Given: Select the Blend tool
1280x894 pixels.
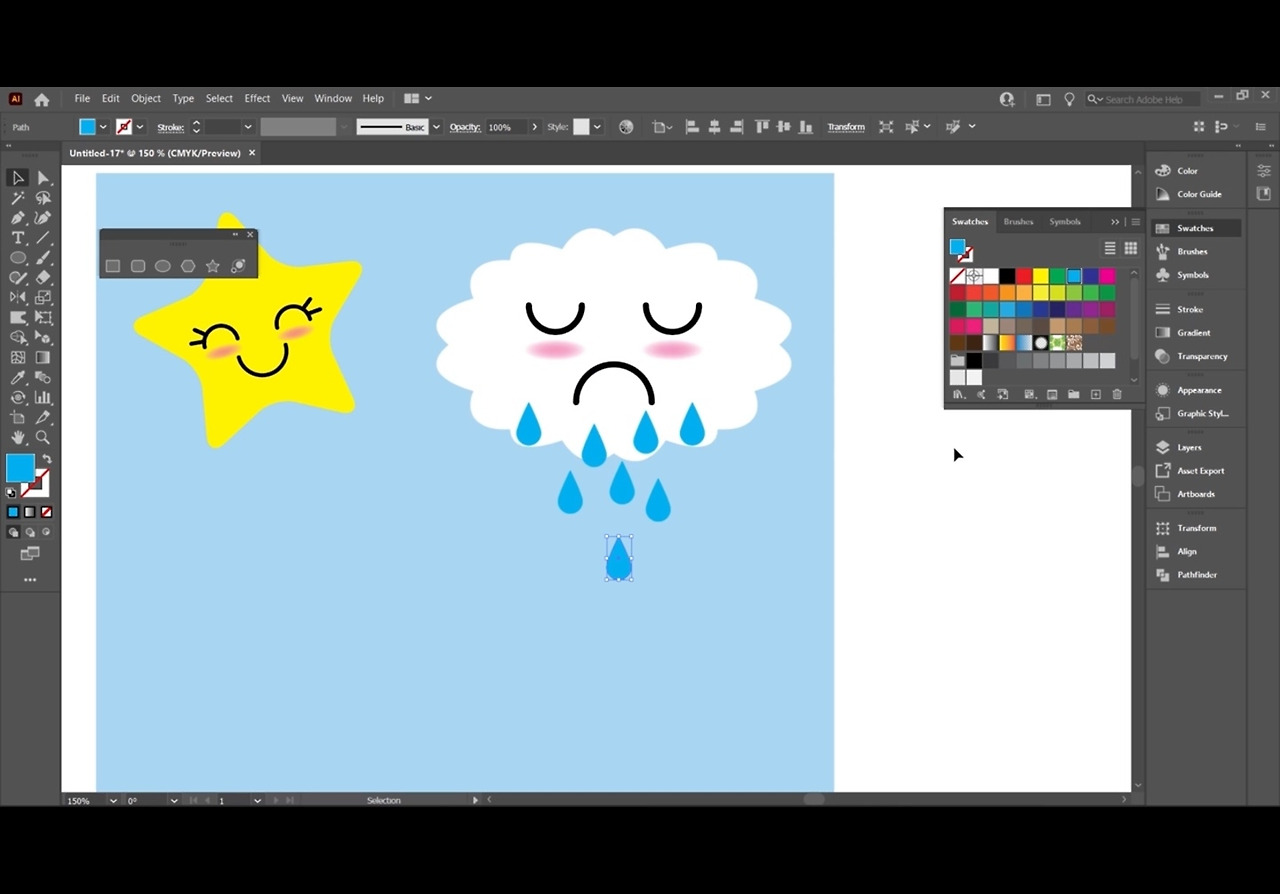Looking at the screenshot, I should (x=43, y=378).
